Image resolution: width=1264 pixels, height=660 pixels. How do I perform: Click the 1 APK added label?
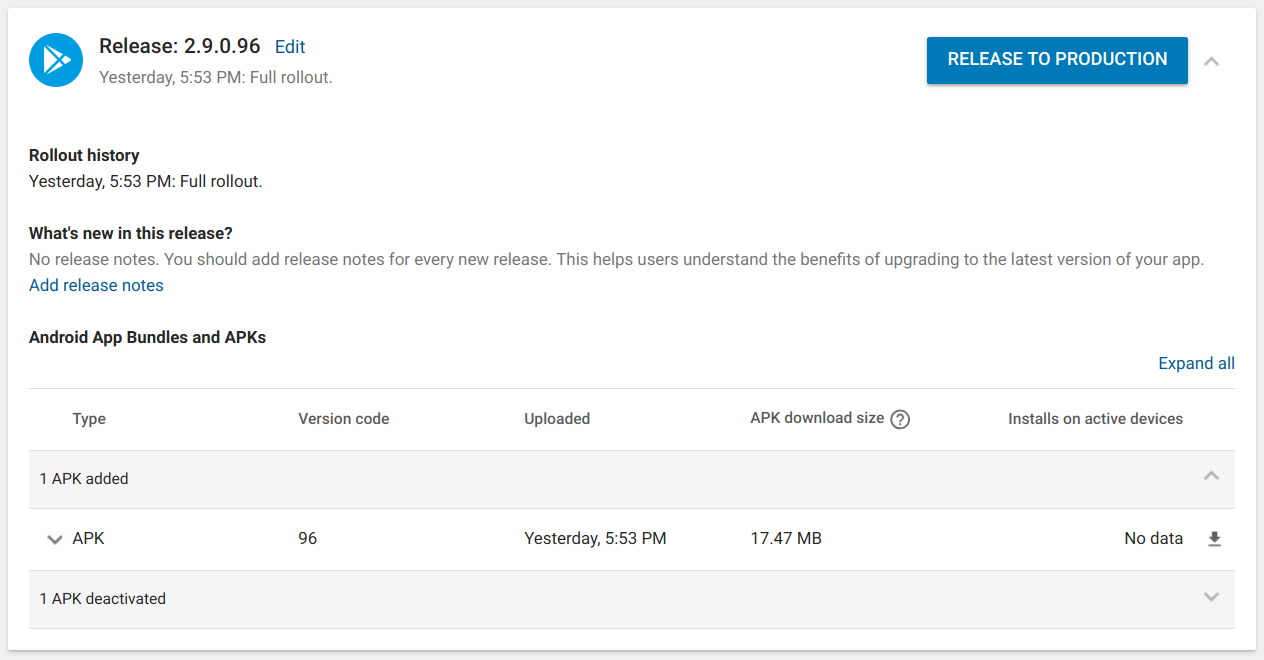(84, 478)
